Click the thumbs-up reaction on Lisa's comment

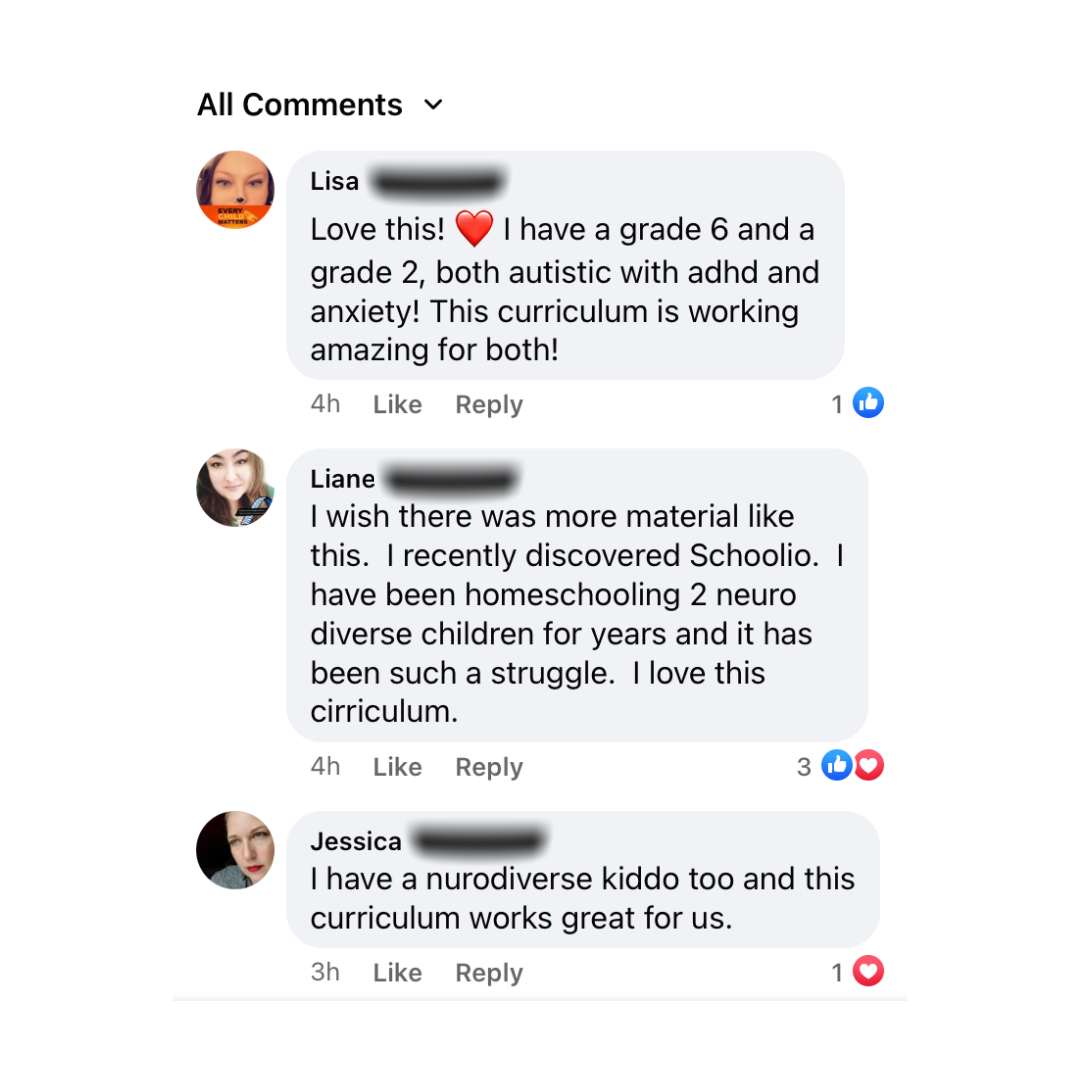coord(868,404)
